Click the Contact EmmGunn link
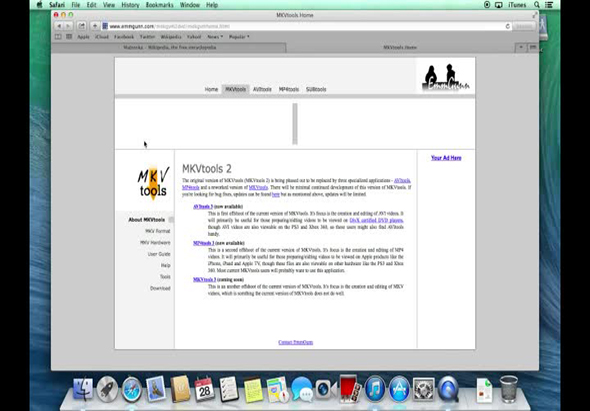The image size is (590, 411). [295, 342]
